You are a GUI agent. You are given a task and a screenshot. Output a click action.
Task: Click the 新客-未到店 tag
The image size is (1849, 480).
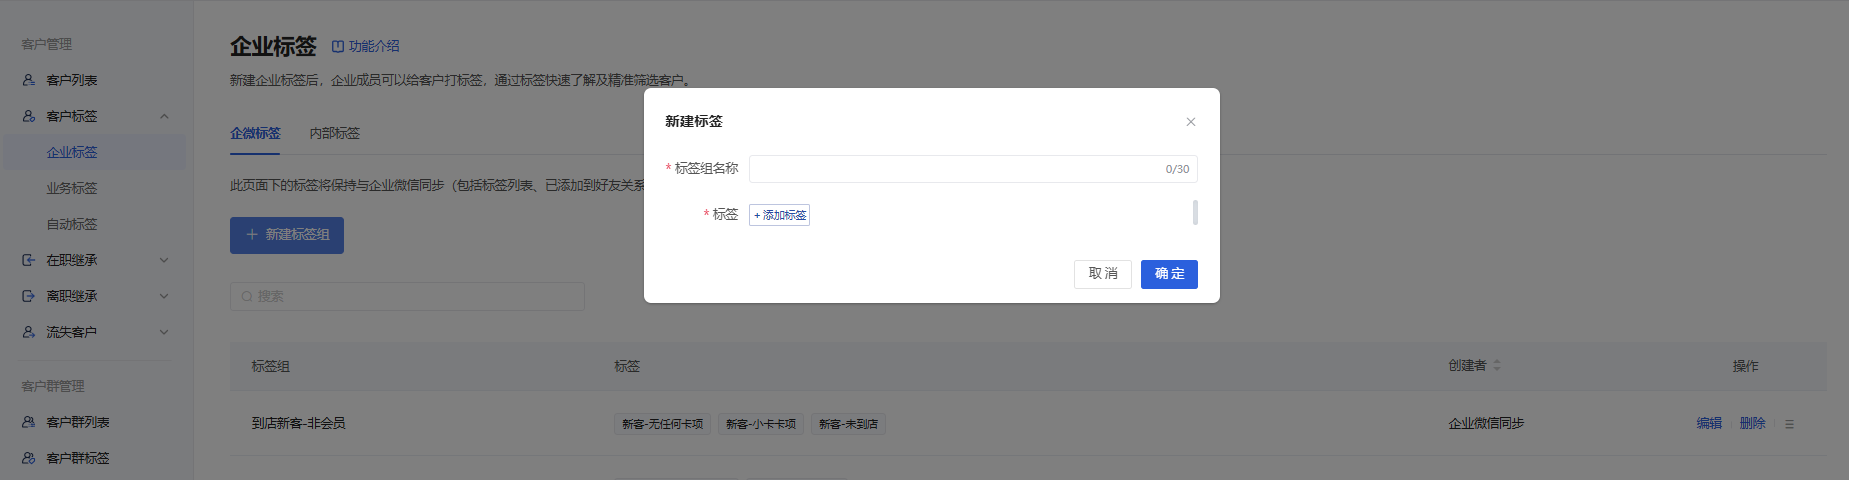(848, 424)
